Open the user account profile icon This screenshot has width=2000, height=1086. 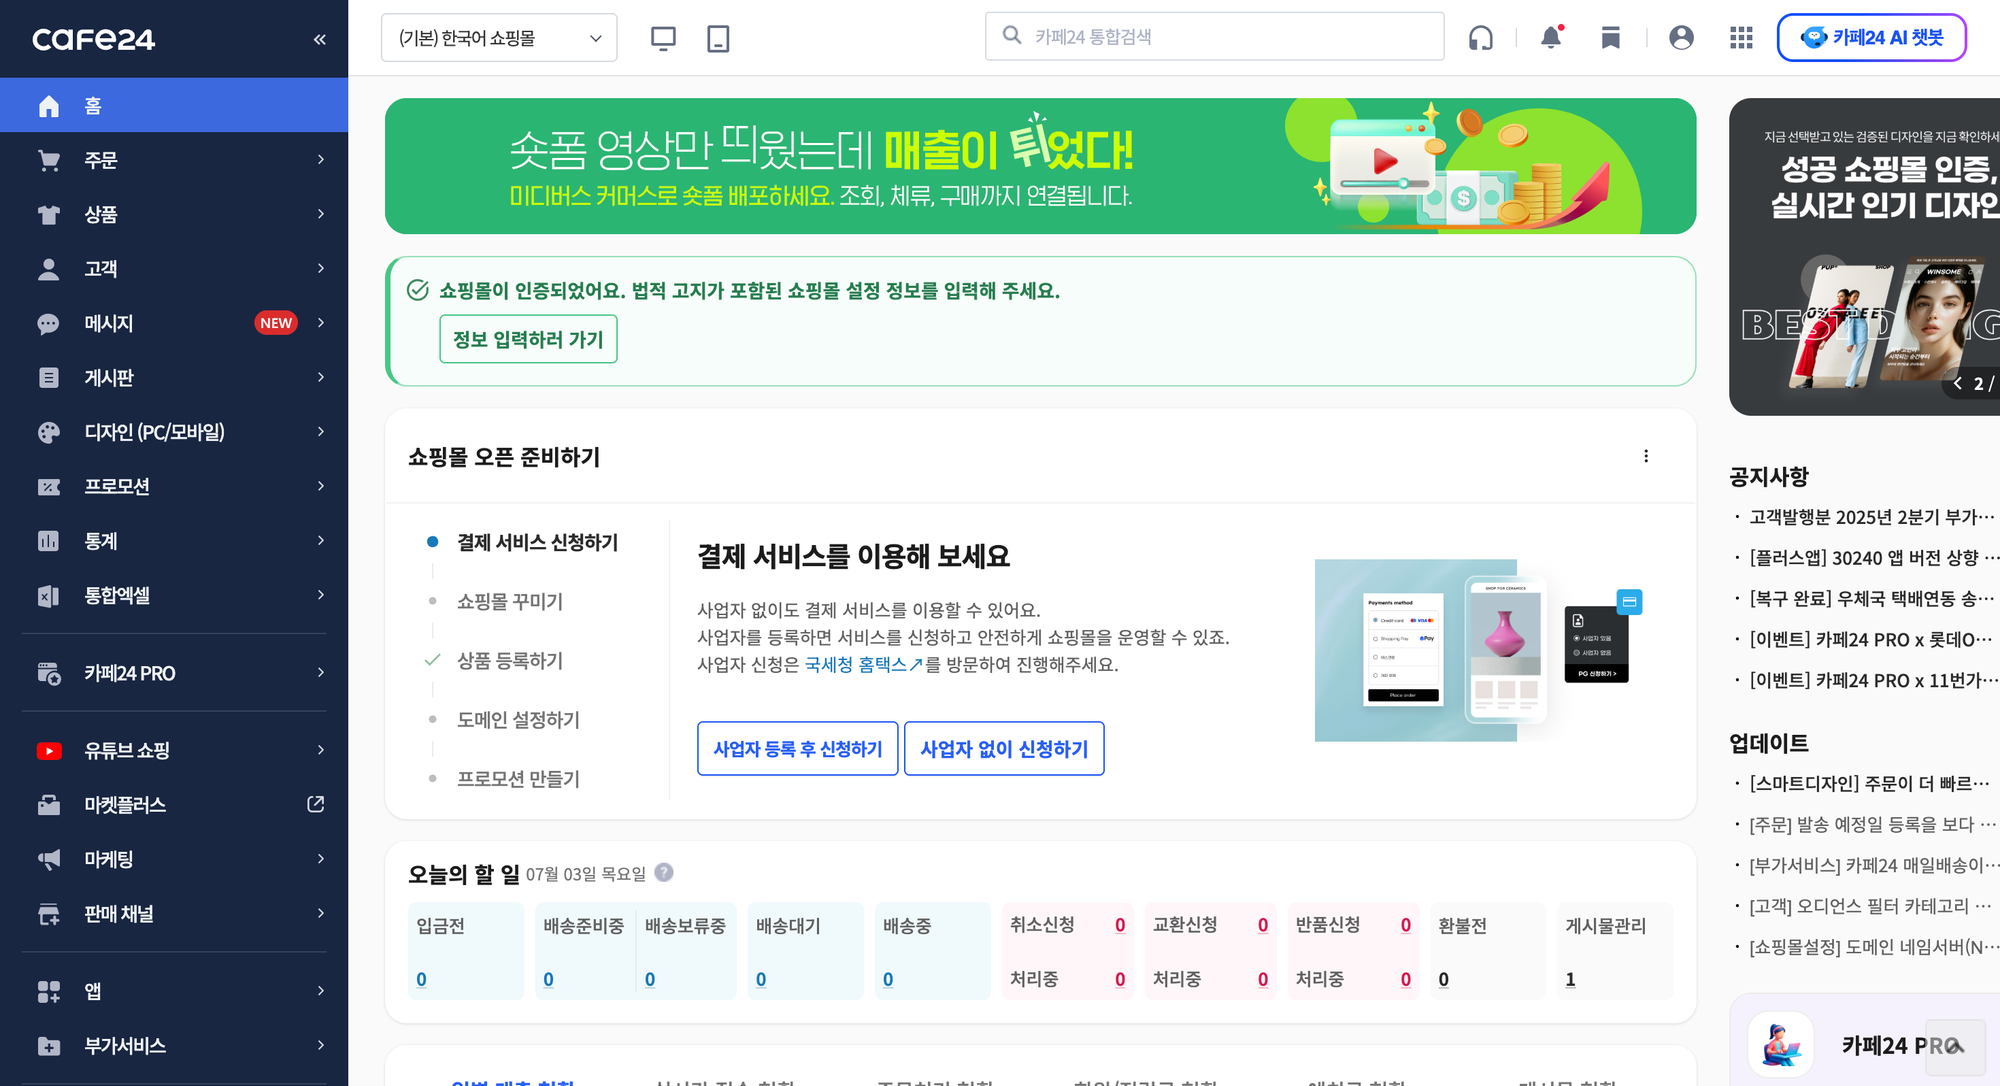point(1681,38)
